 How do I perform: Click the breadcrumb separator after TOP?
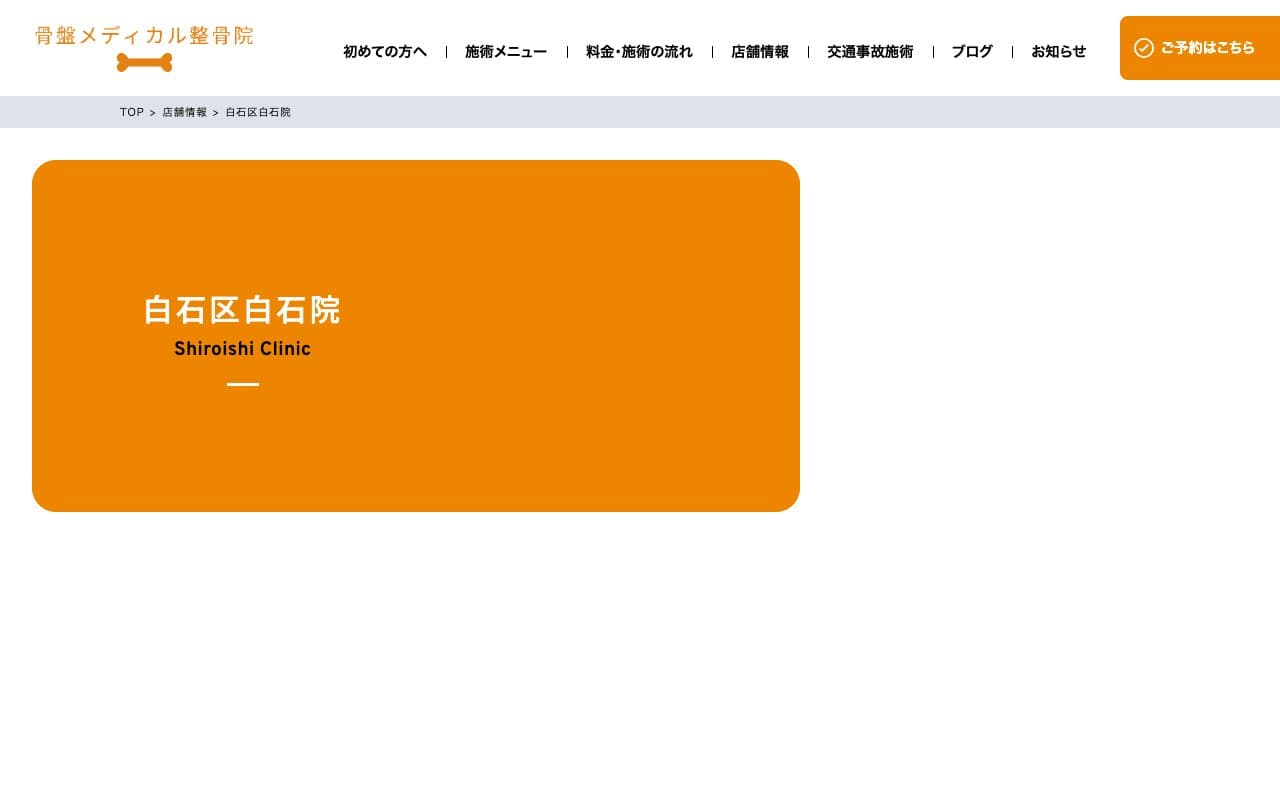pos(152,112)
